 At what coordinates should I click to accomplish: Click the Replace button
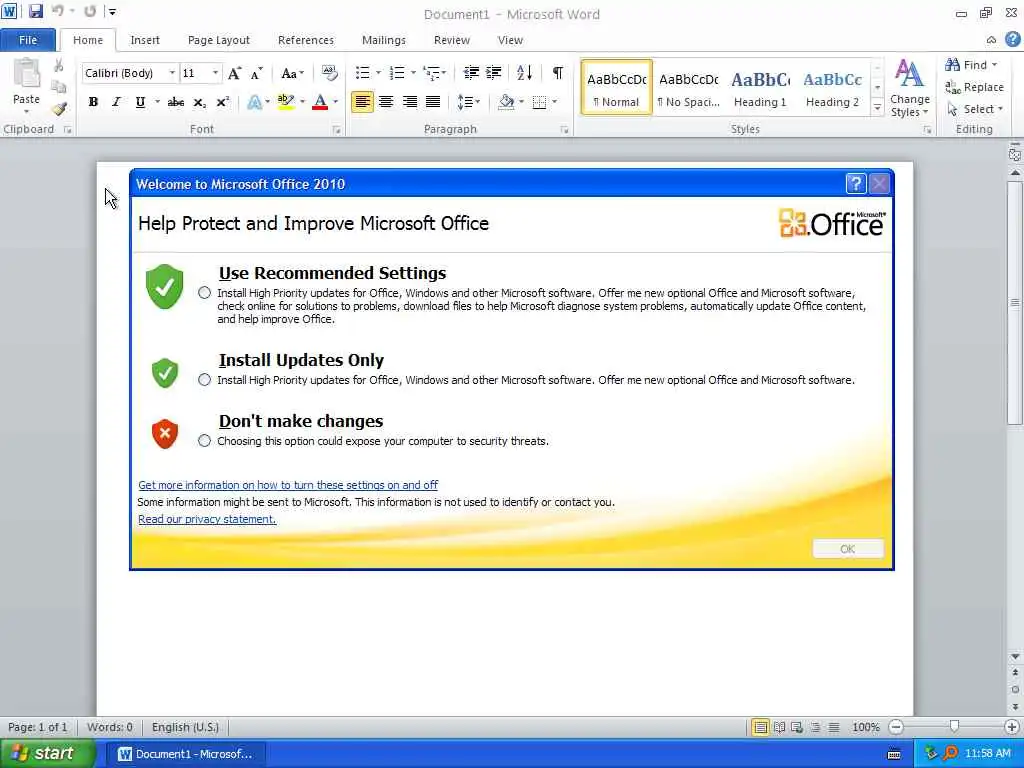pyautogui.click(x=974, y=87)
